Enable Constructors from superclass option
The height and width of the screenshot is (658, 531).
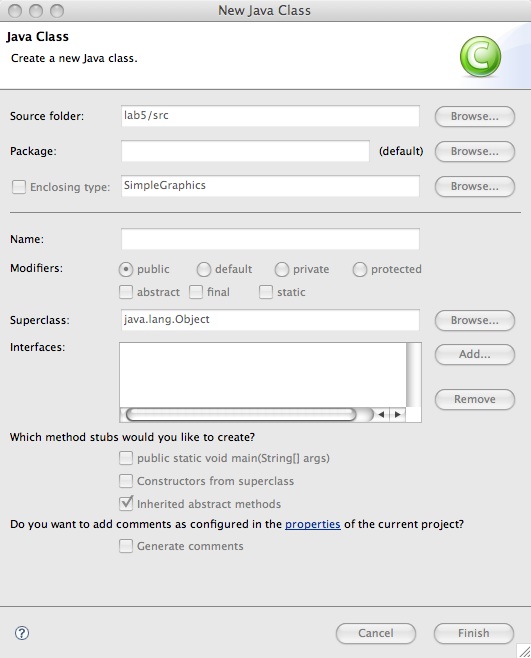coord(126,481)
